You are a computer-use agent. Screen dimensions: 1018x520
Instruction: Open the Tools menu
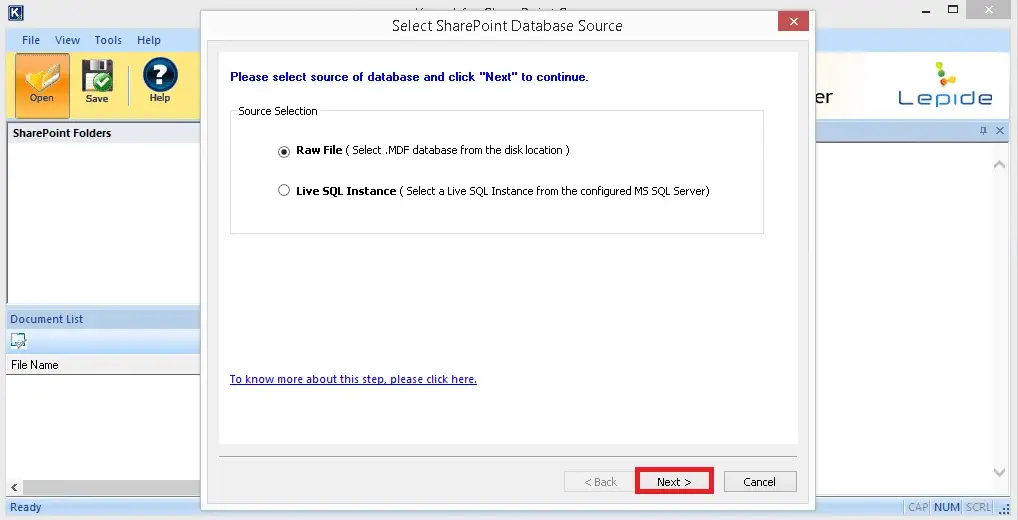click(108, 40)
